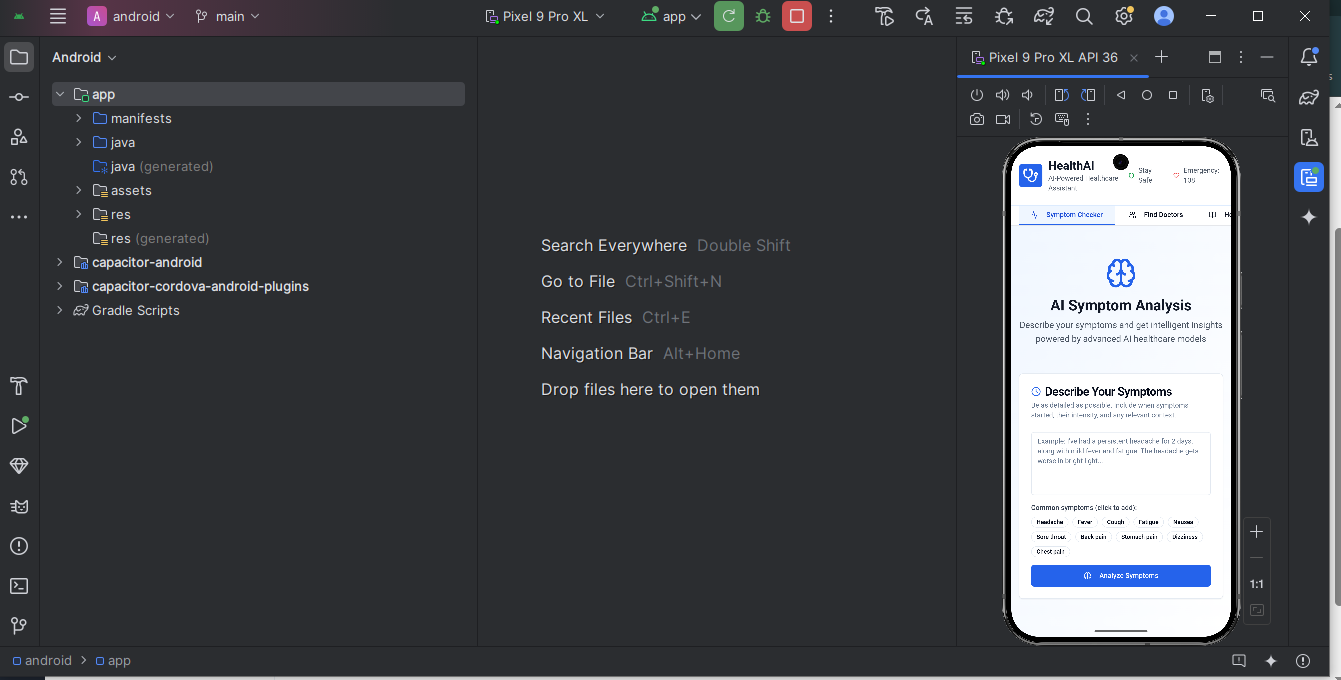Raise the emulator volume
The image size is (1341, 680).
[1002, 95]
